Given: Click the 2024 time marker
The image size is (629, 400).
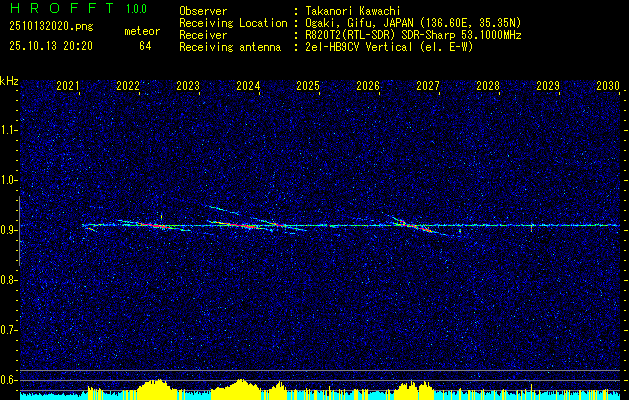Looking at the screenshot, I should click(x=248, y=86).
